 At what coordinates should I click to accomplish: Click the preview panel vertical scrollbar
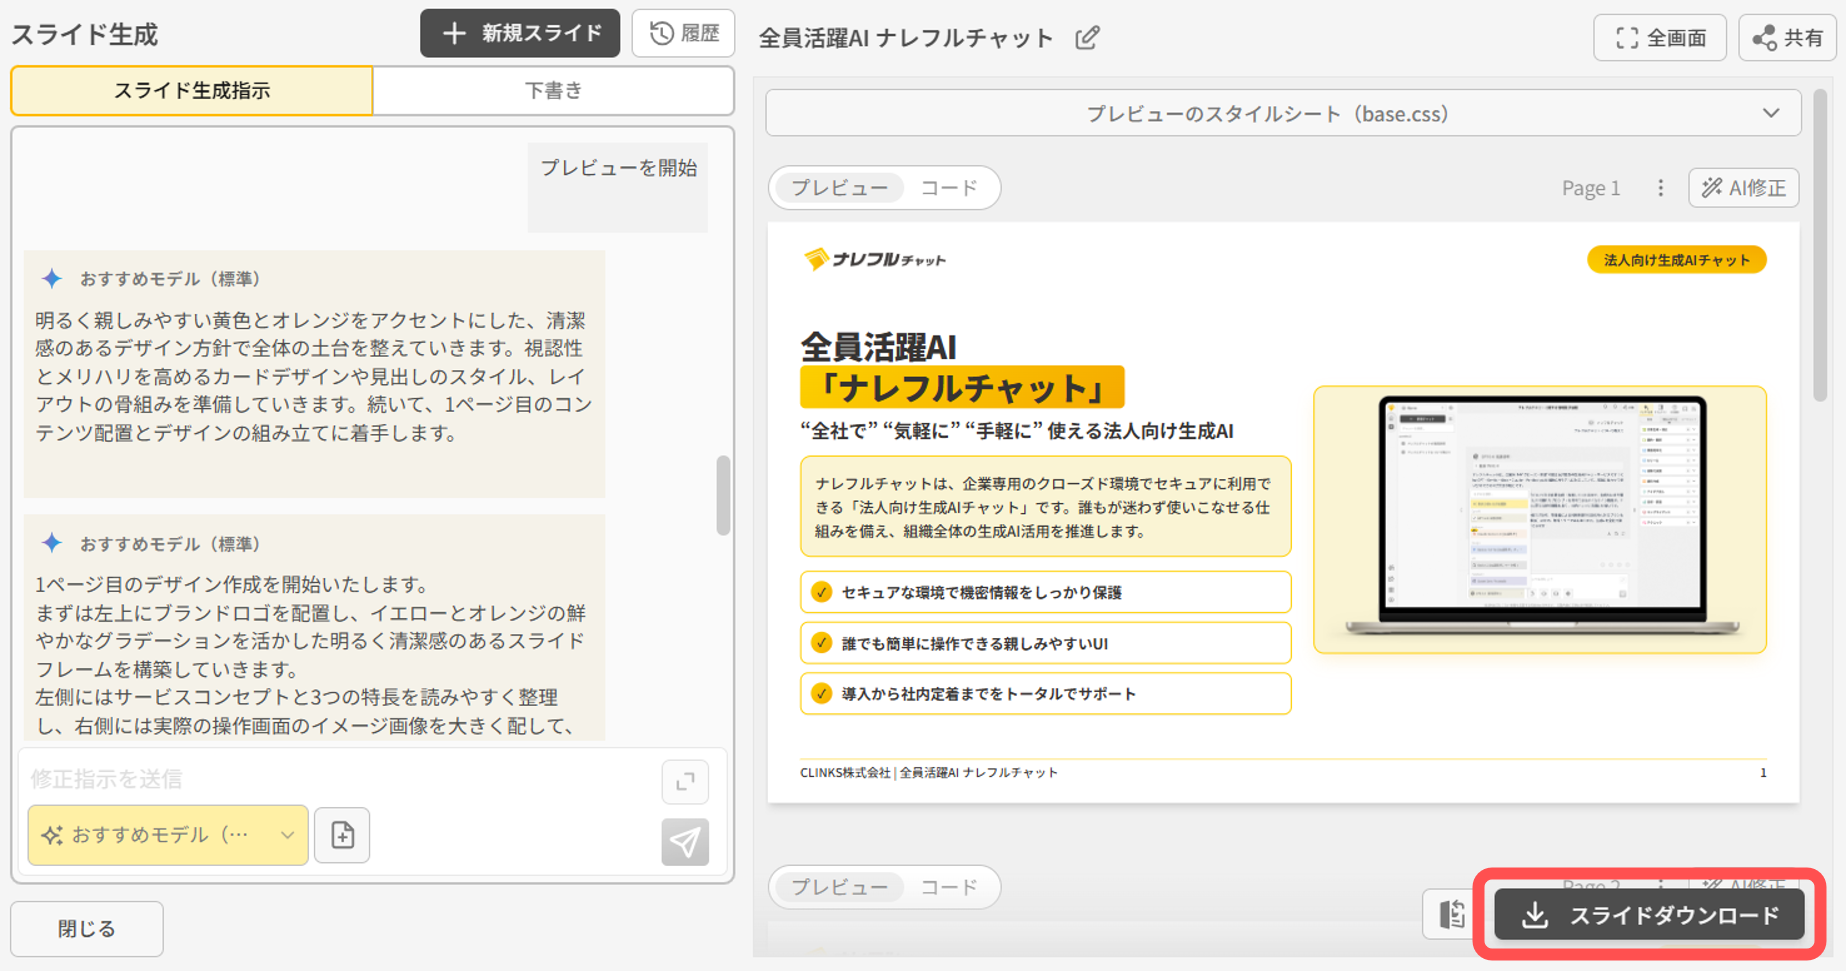click(1821, 245)
